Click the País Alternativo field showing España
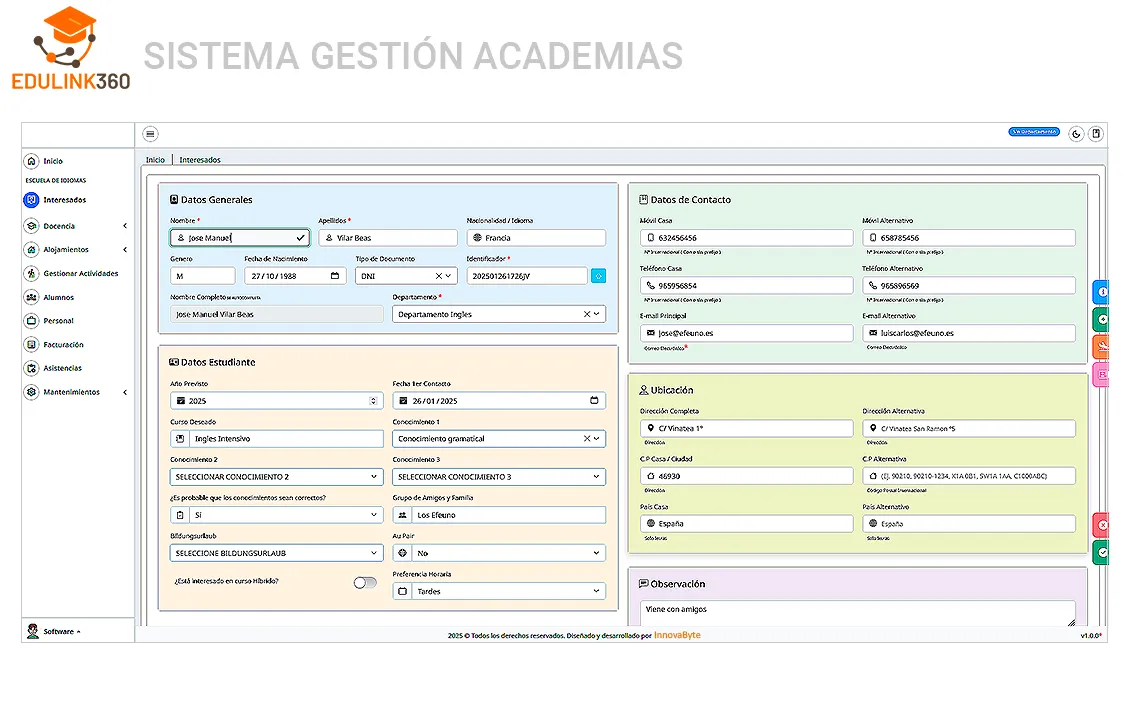This screenshot has height=704, width=1125. pyautogui.click(x=969, y=524)
